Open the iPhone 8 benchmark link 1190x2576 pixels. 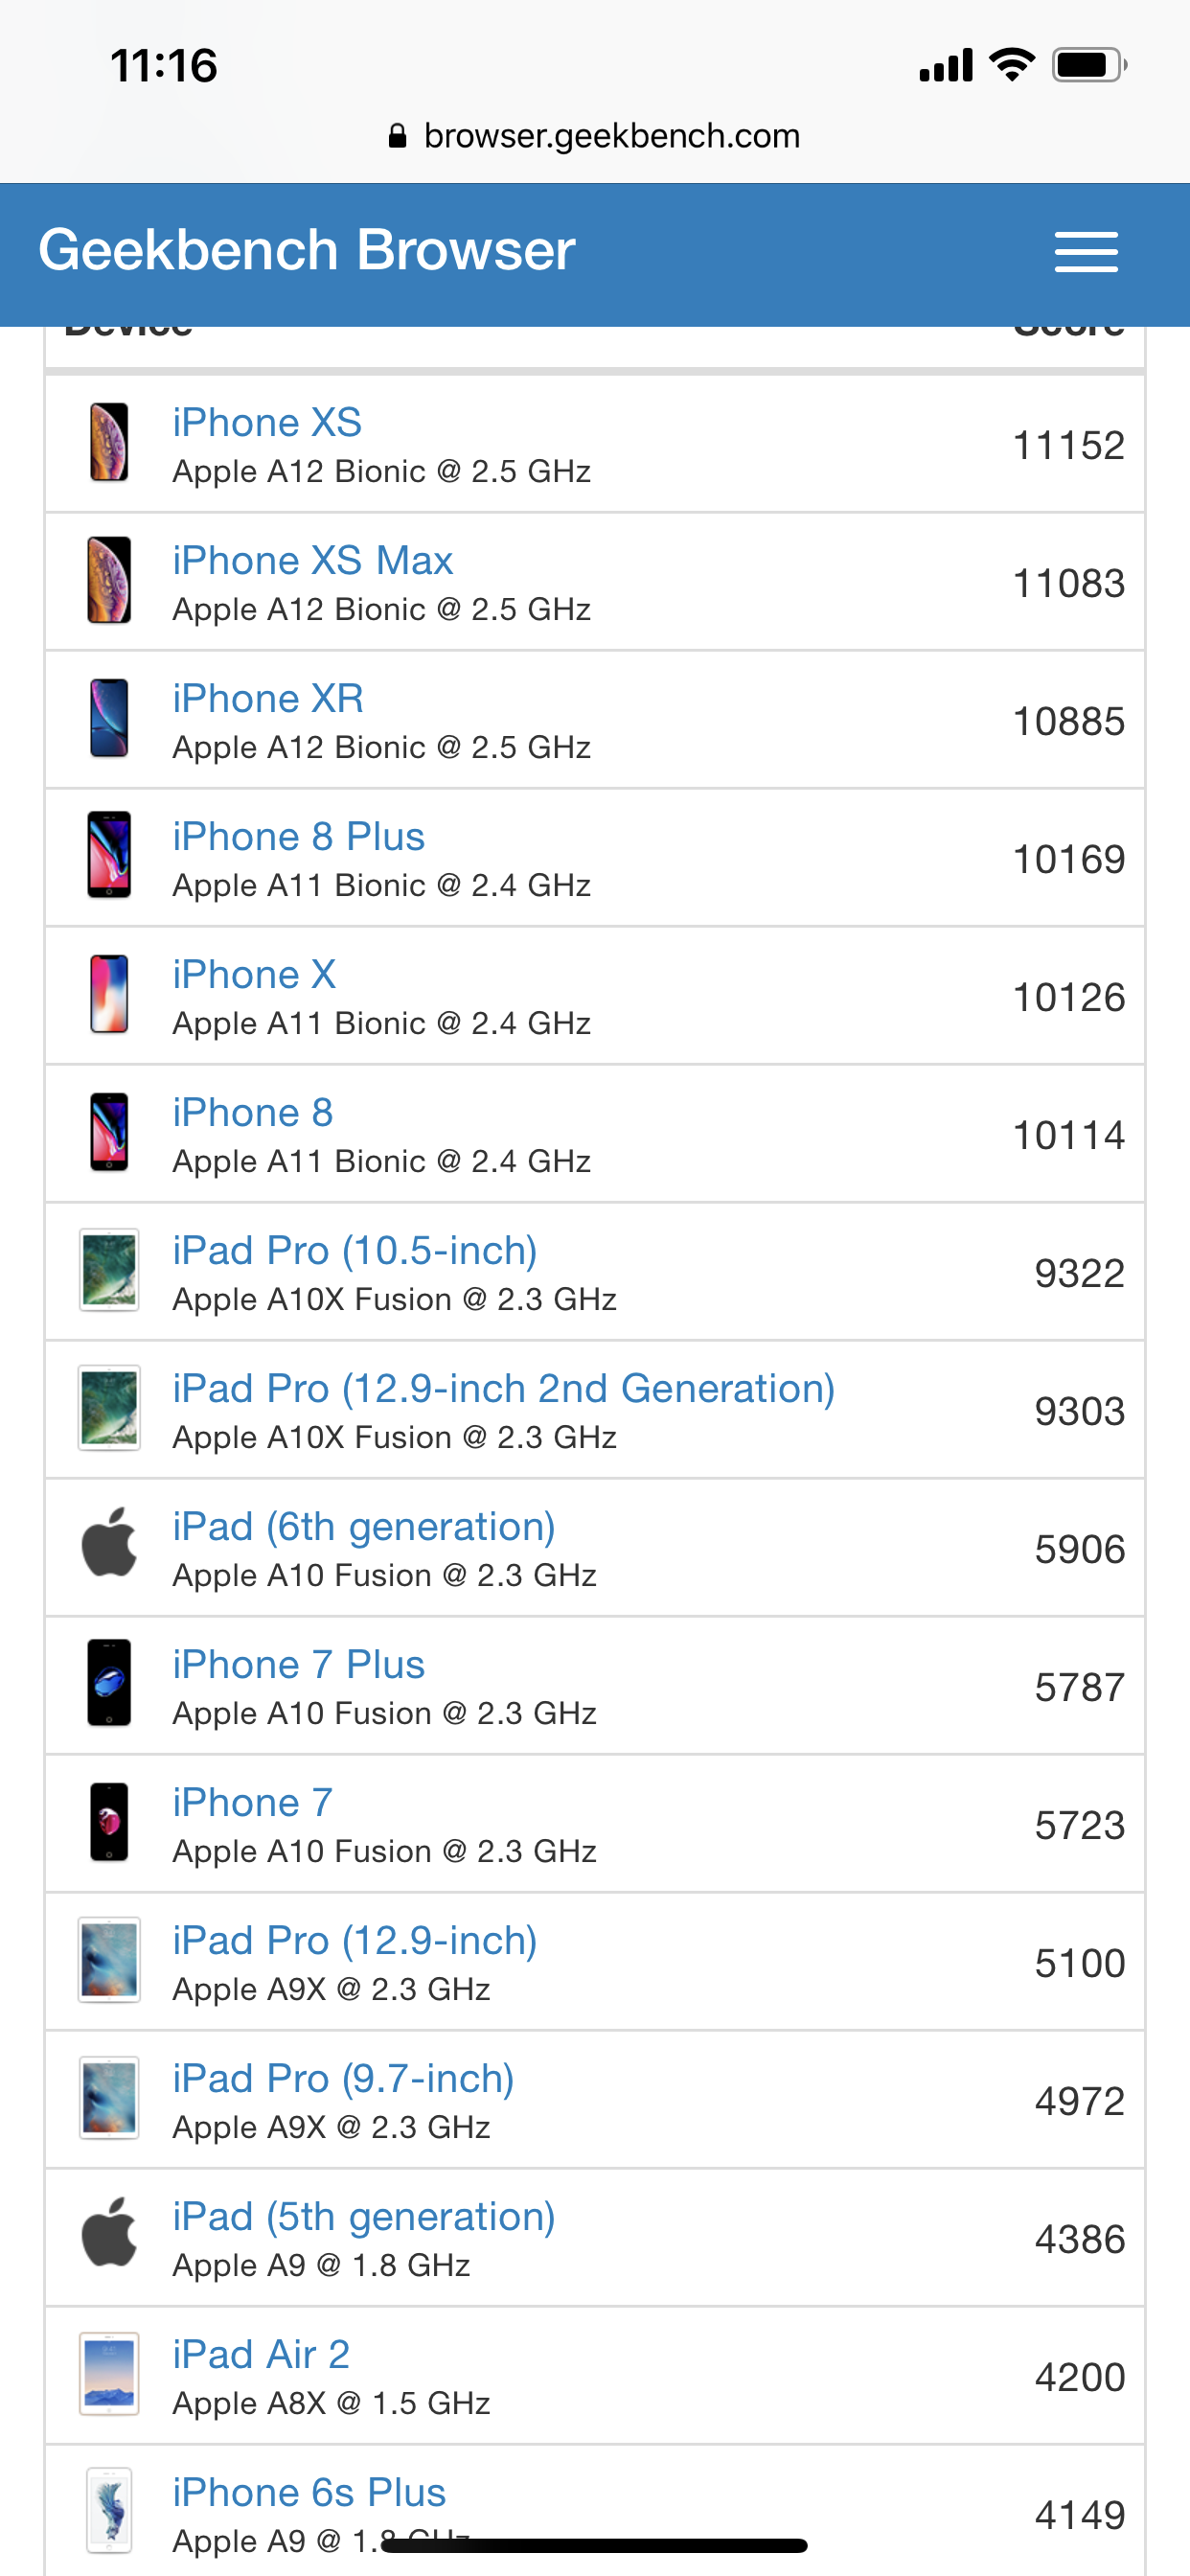pos(253,1113)
